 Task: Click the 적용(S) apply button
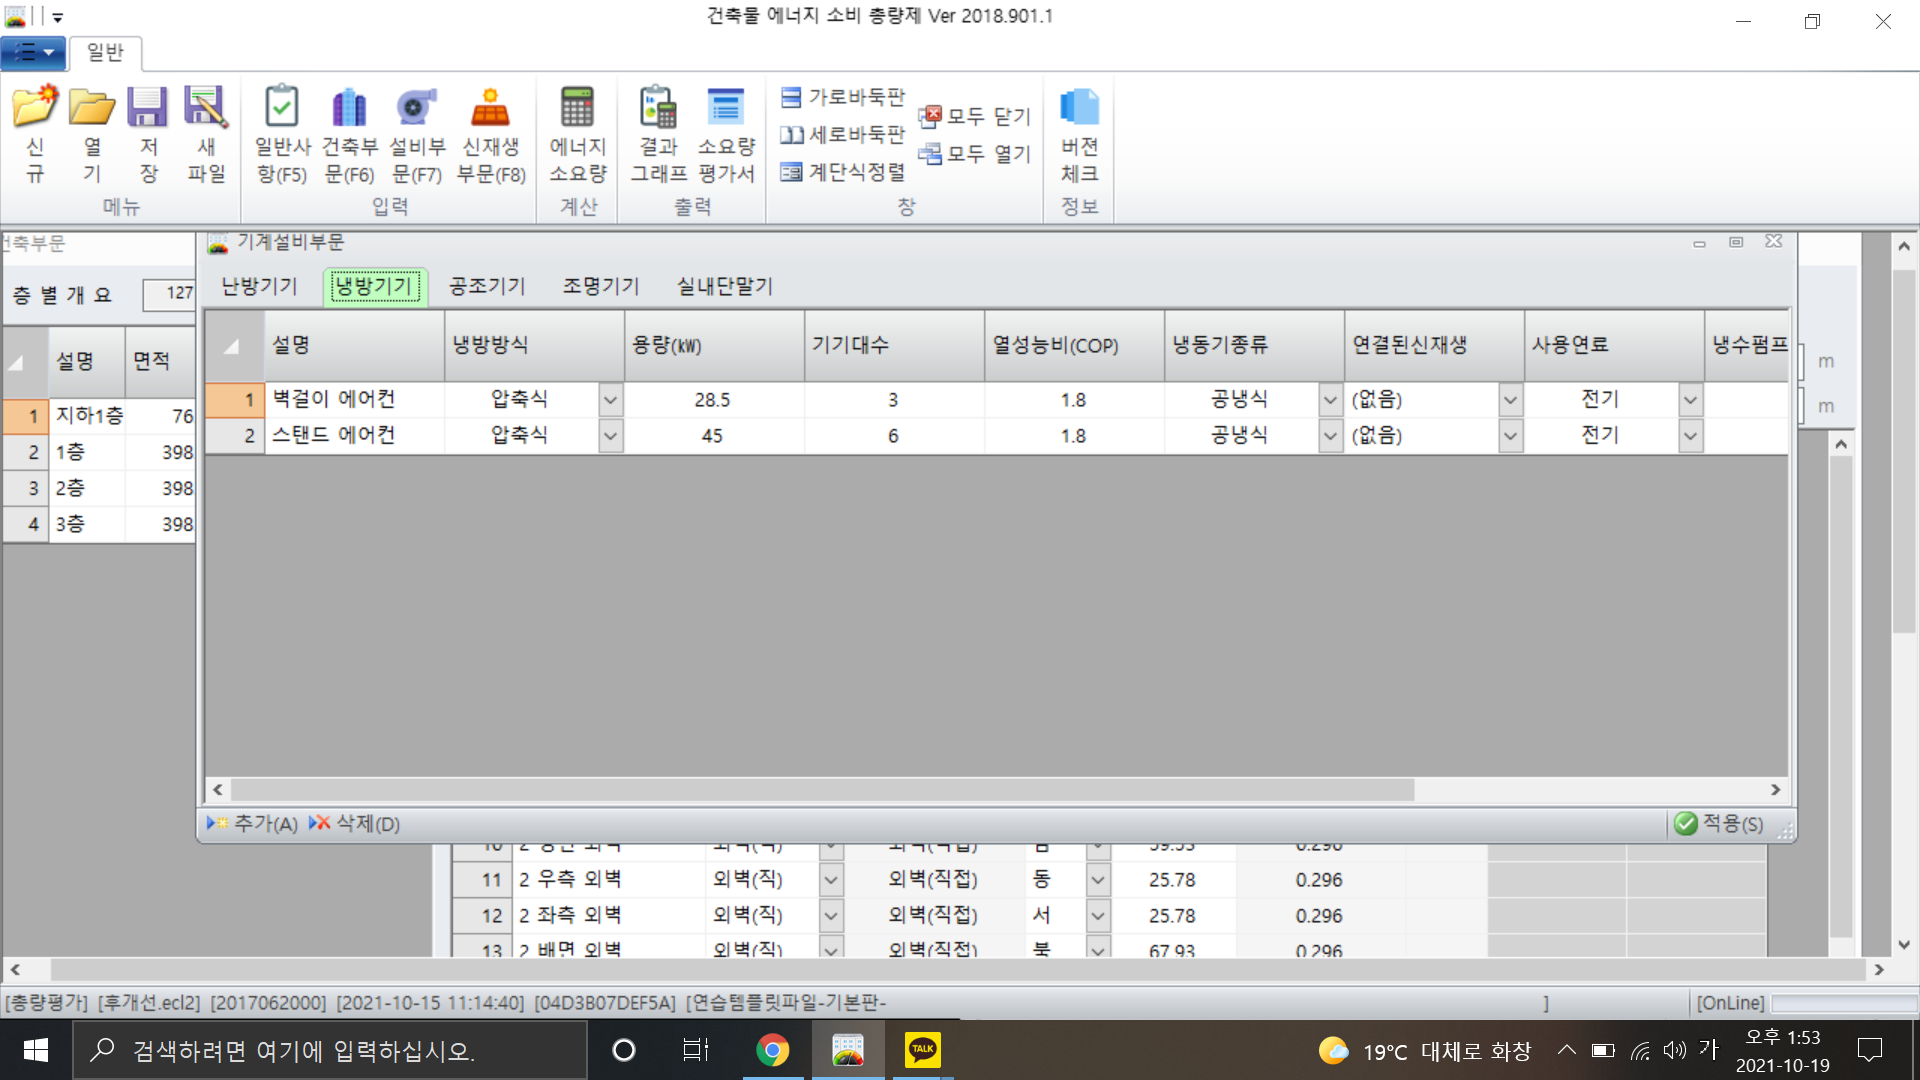pos(1720,823)
